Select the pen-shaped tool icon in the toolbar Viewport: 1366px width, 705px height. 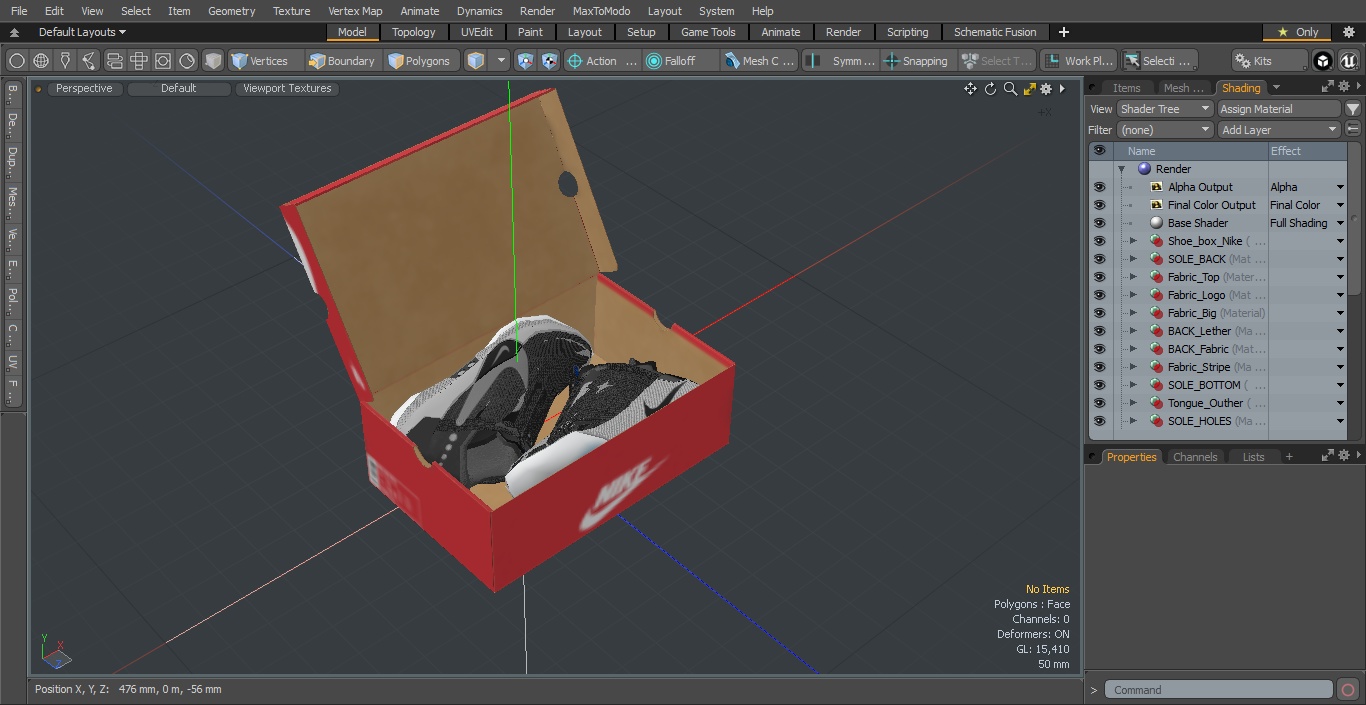click(x=65, y=61)
